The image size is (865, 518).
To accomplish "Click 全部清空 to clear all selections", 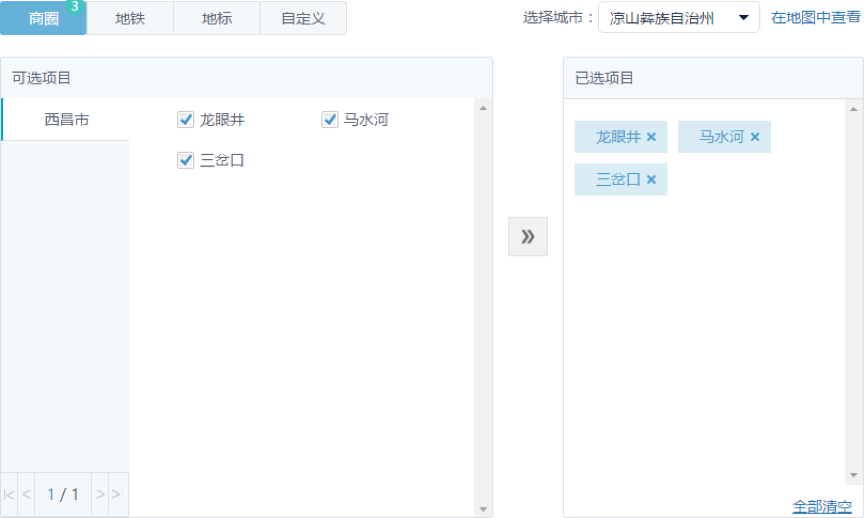I will (822, 506).
